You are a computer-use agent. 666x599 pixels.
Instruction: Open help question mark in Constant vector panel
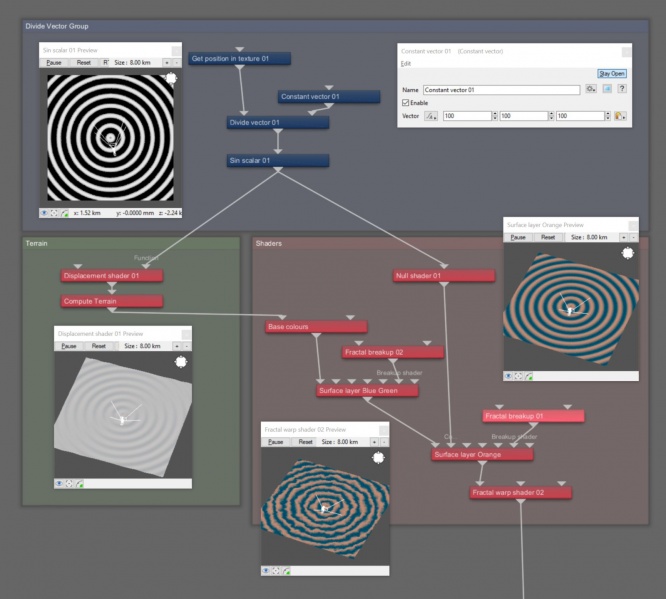[622, 89]
